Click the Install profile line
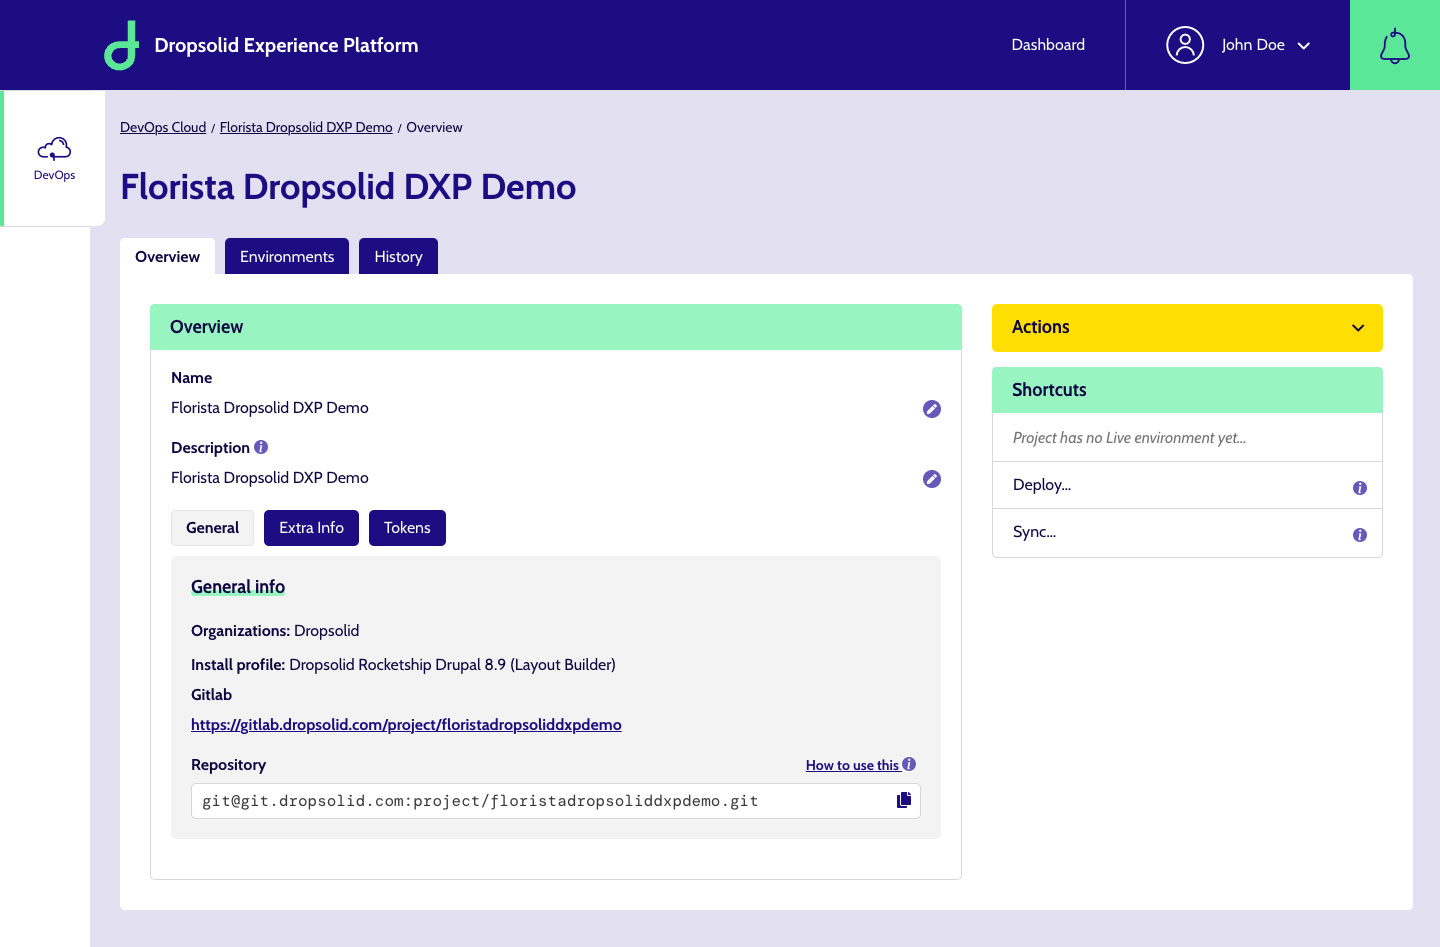Screen dimensions: 1440x947 [403, 665]
